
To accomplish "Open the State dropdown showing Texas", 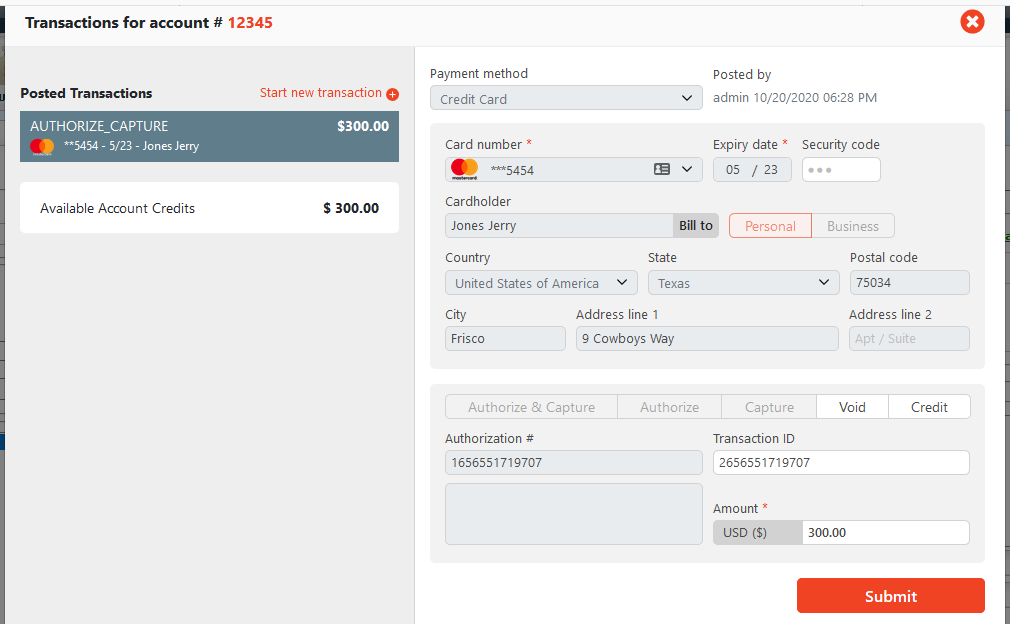I will pos(743,283).
